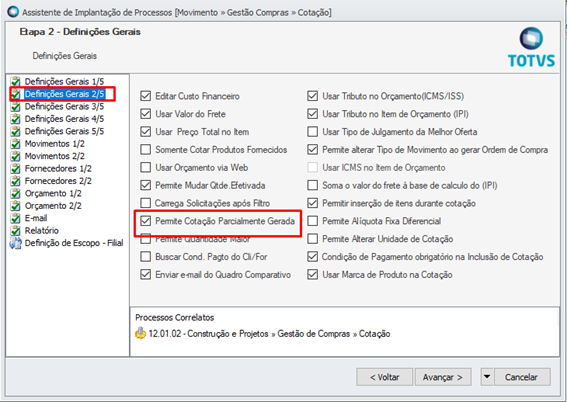This screenshot has height=402, width=567.
Task: Open Definição de Escopo - Filial step
Action: click(x=74, y=243)
